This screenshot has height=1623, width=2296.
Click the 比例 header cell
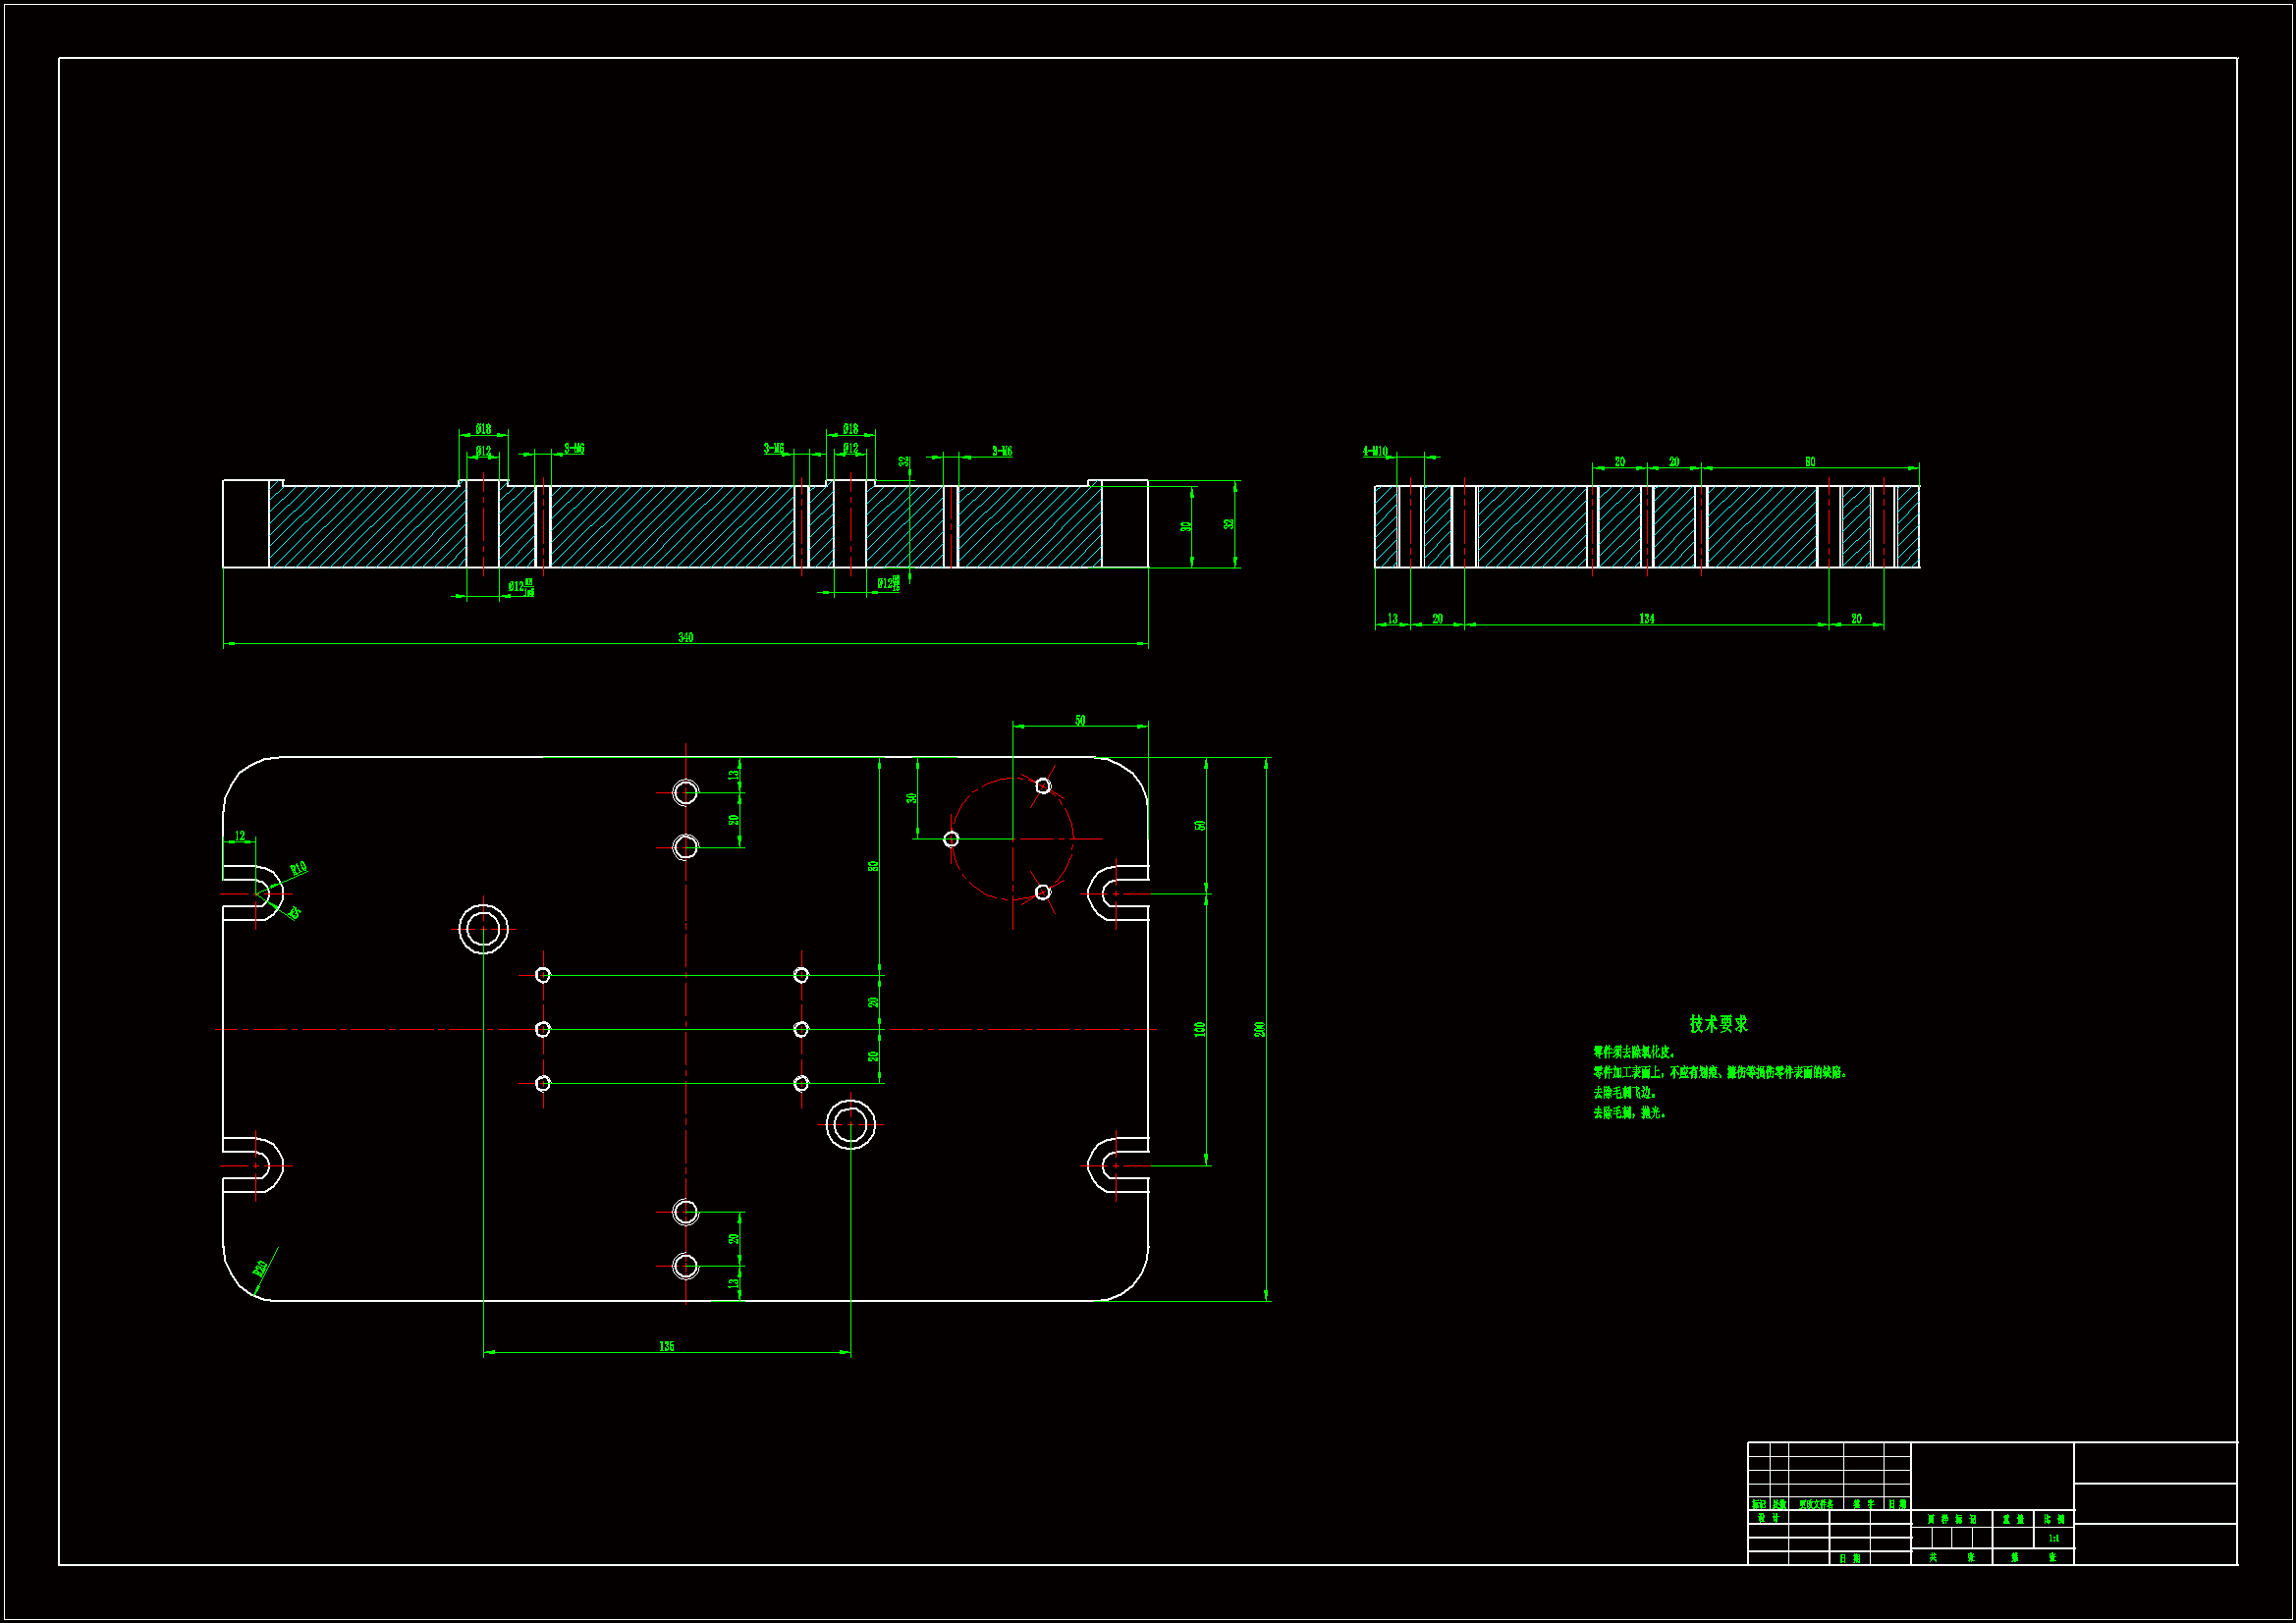click(2053, 1519)
